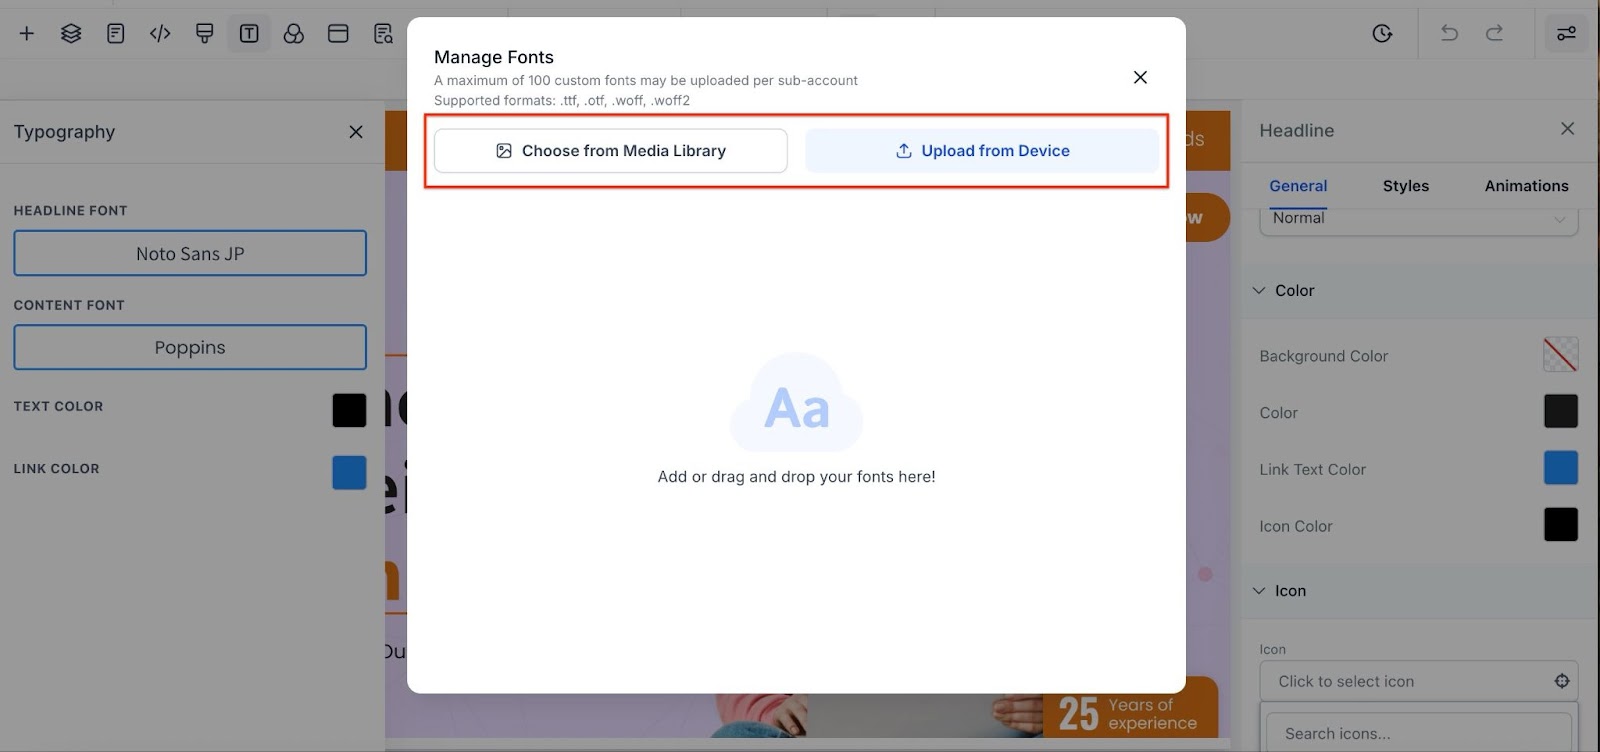
Task: Switch to the Animations tab
Action: tap(1526, 186)
